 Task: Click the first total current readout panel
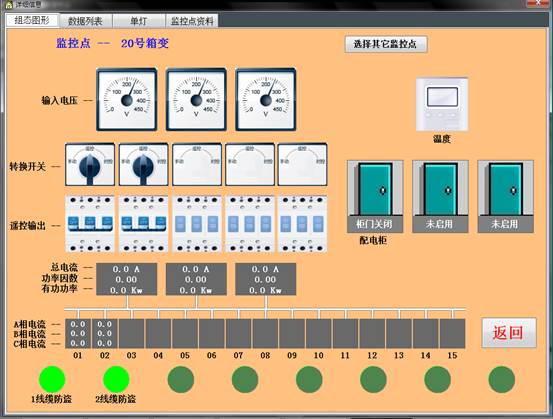coord(127,279)
